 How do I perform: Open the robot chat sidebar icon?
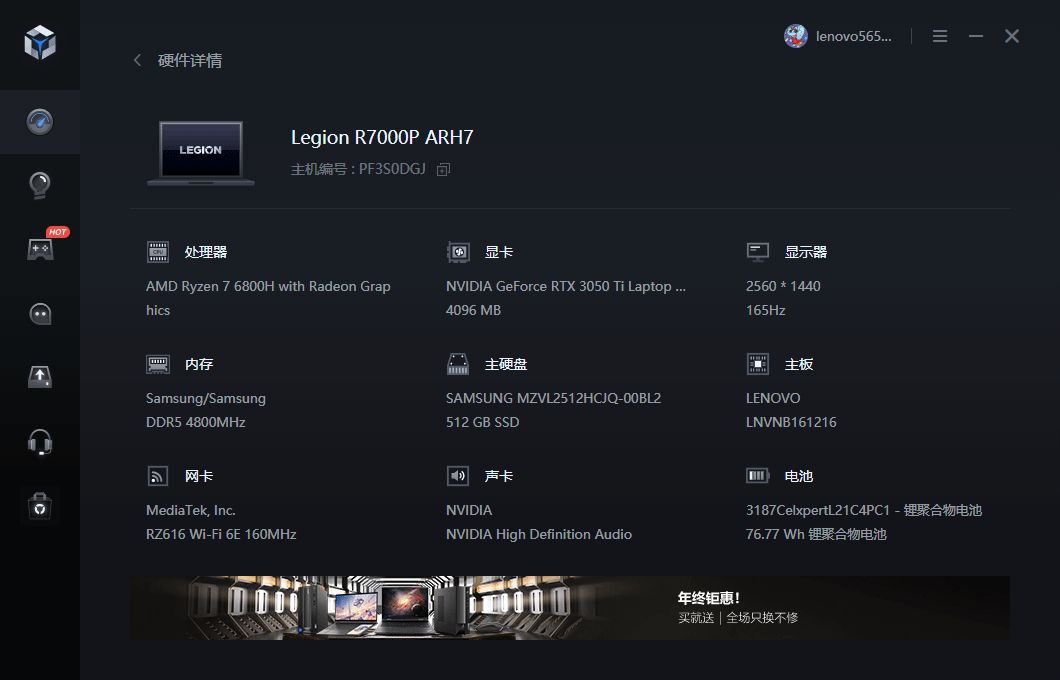tap(40, 314)
